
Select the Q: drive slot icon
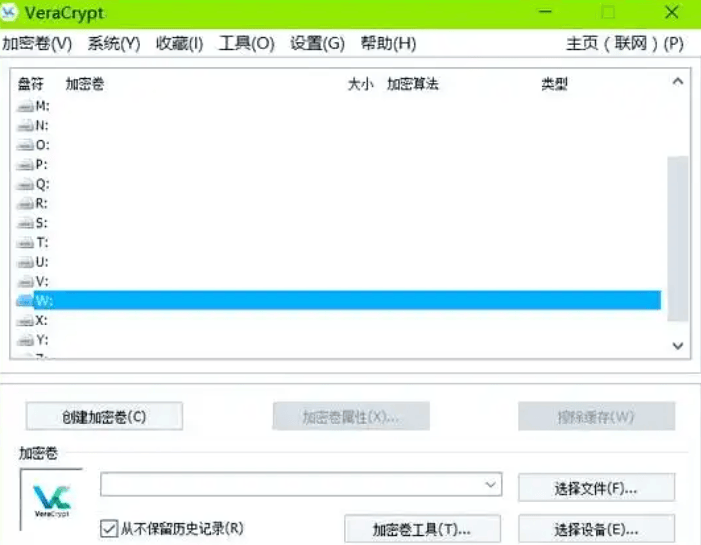click(25, 184)
